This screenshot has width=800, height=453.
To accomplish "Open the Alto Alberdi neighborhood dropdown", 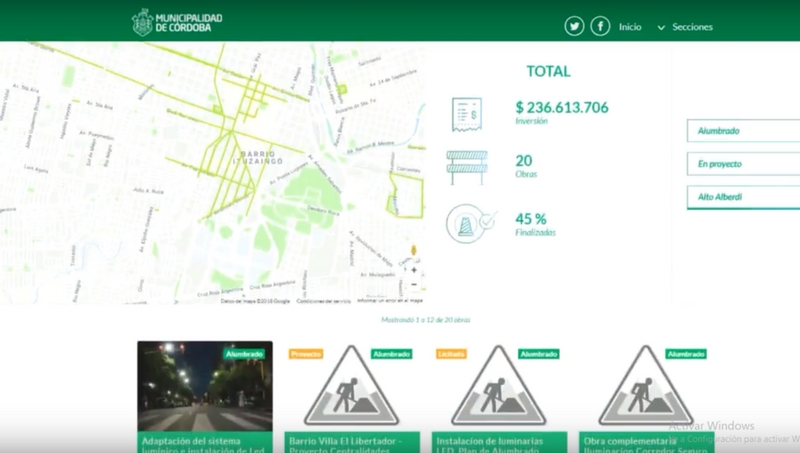I will click(743, 197).
